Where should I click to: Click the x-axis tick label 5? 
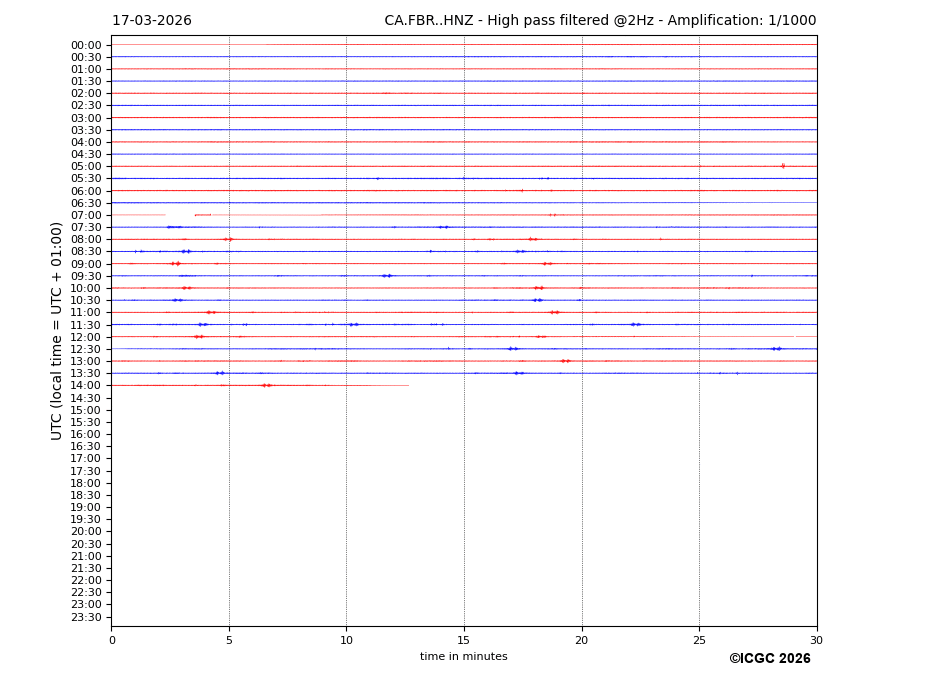pos(229,640)
